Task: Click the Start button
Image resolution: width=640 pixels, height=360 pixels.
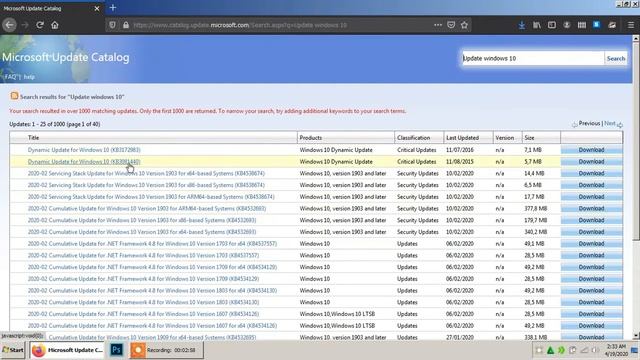Action: point(13,350)
